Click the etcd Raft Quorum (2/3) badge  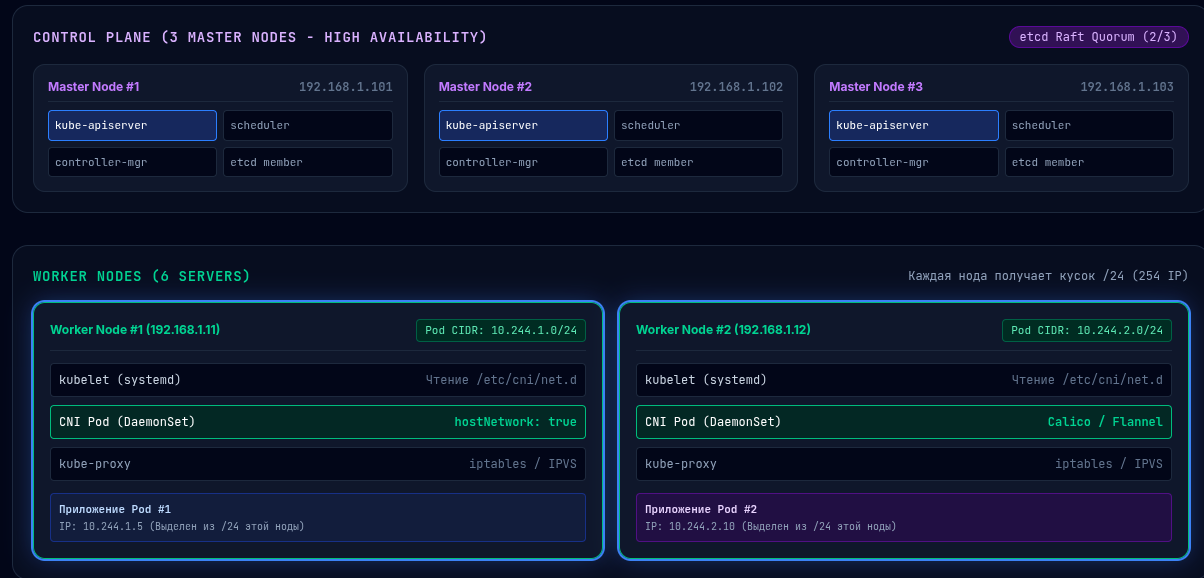(x=1099, y=37)
